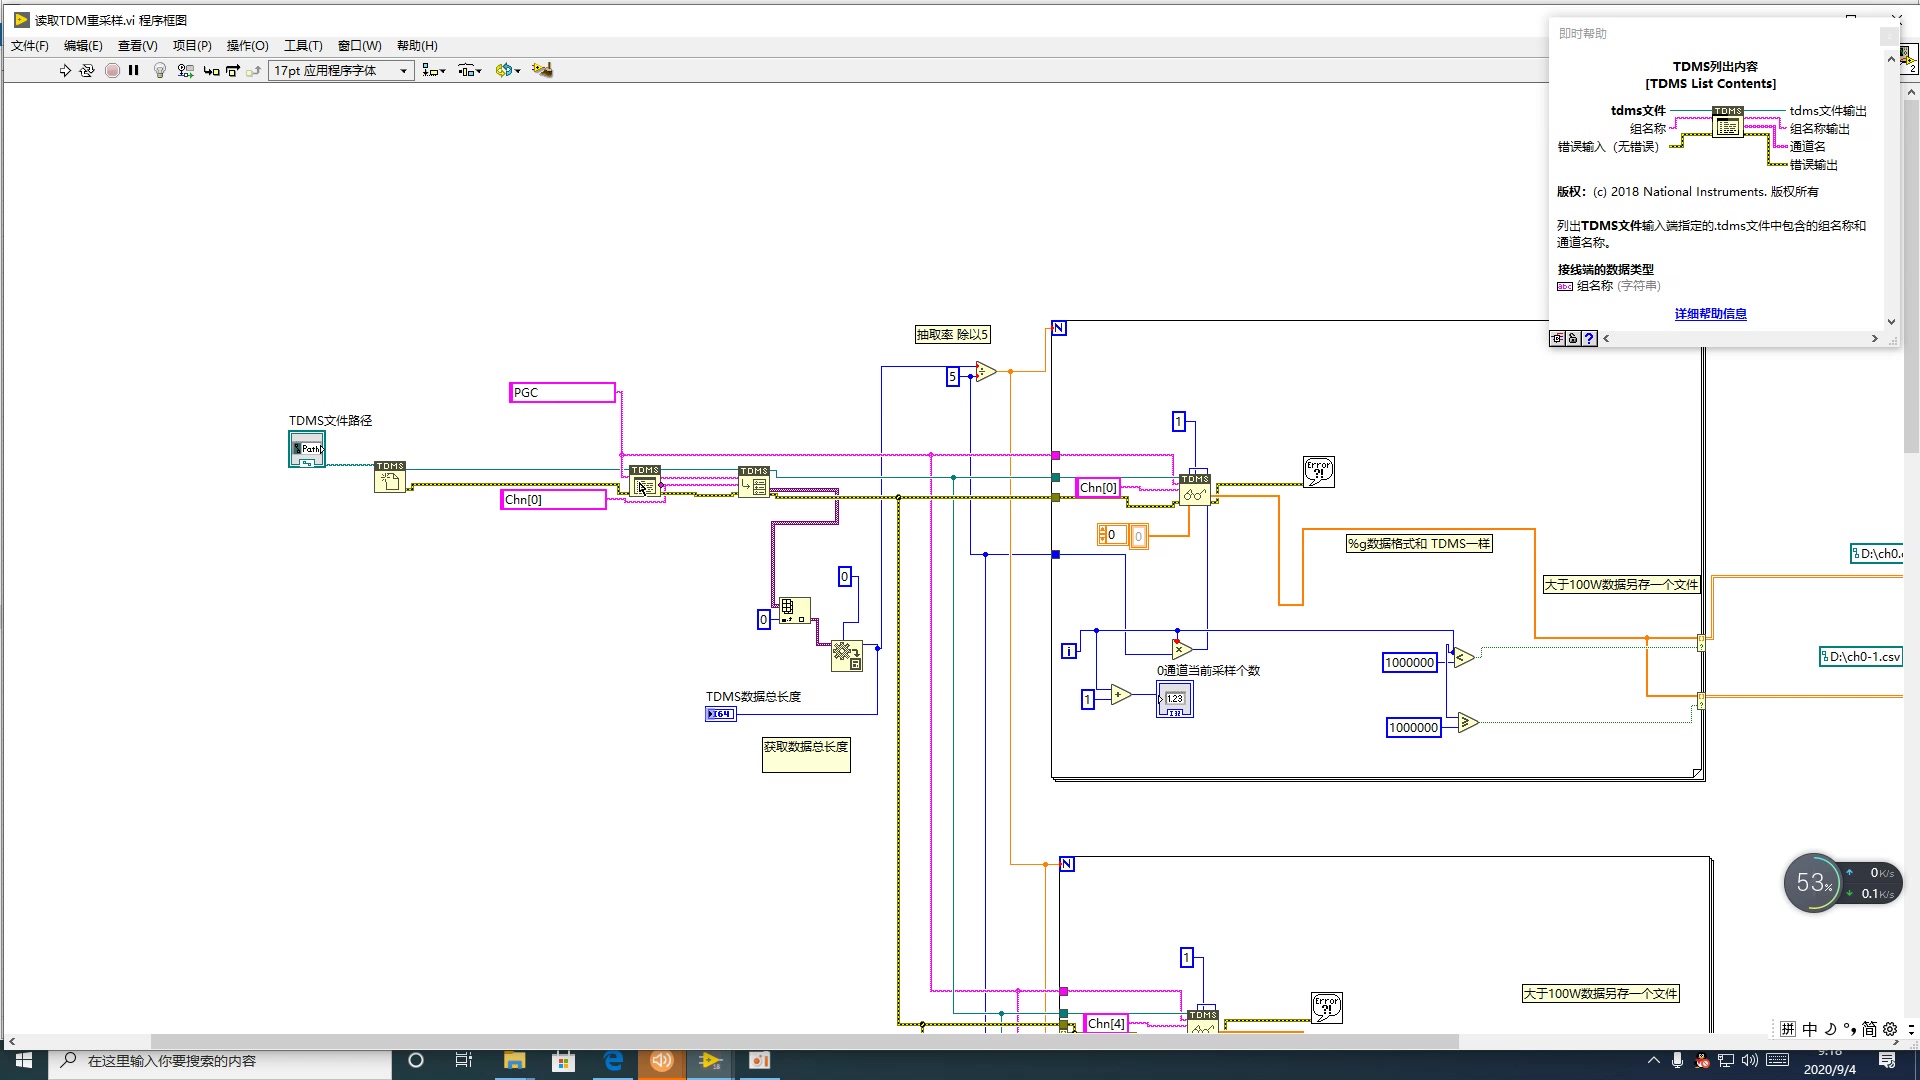Image resolution: width=1920 pixels, height=1080 pixels.
Task: Select the Chn[4] string constant
Action: pyautogui.click(x=1106, y=1023)
